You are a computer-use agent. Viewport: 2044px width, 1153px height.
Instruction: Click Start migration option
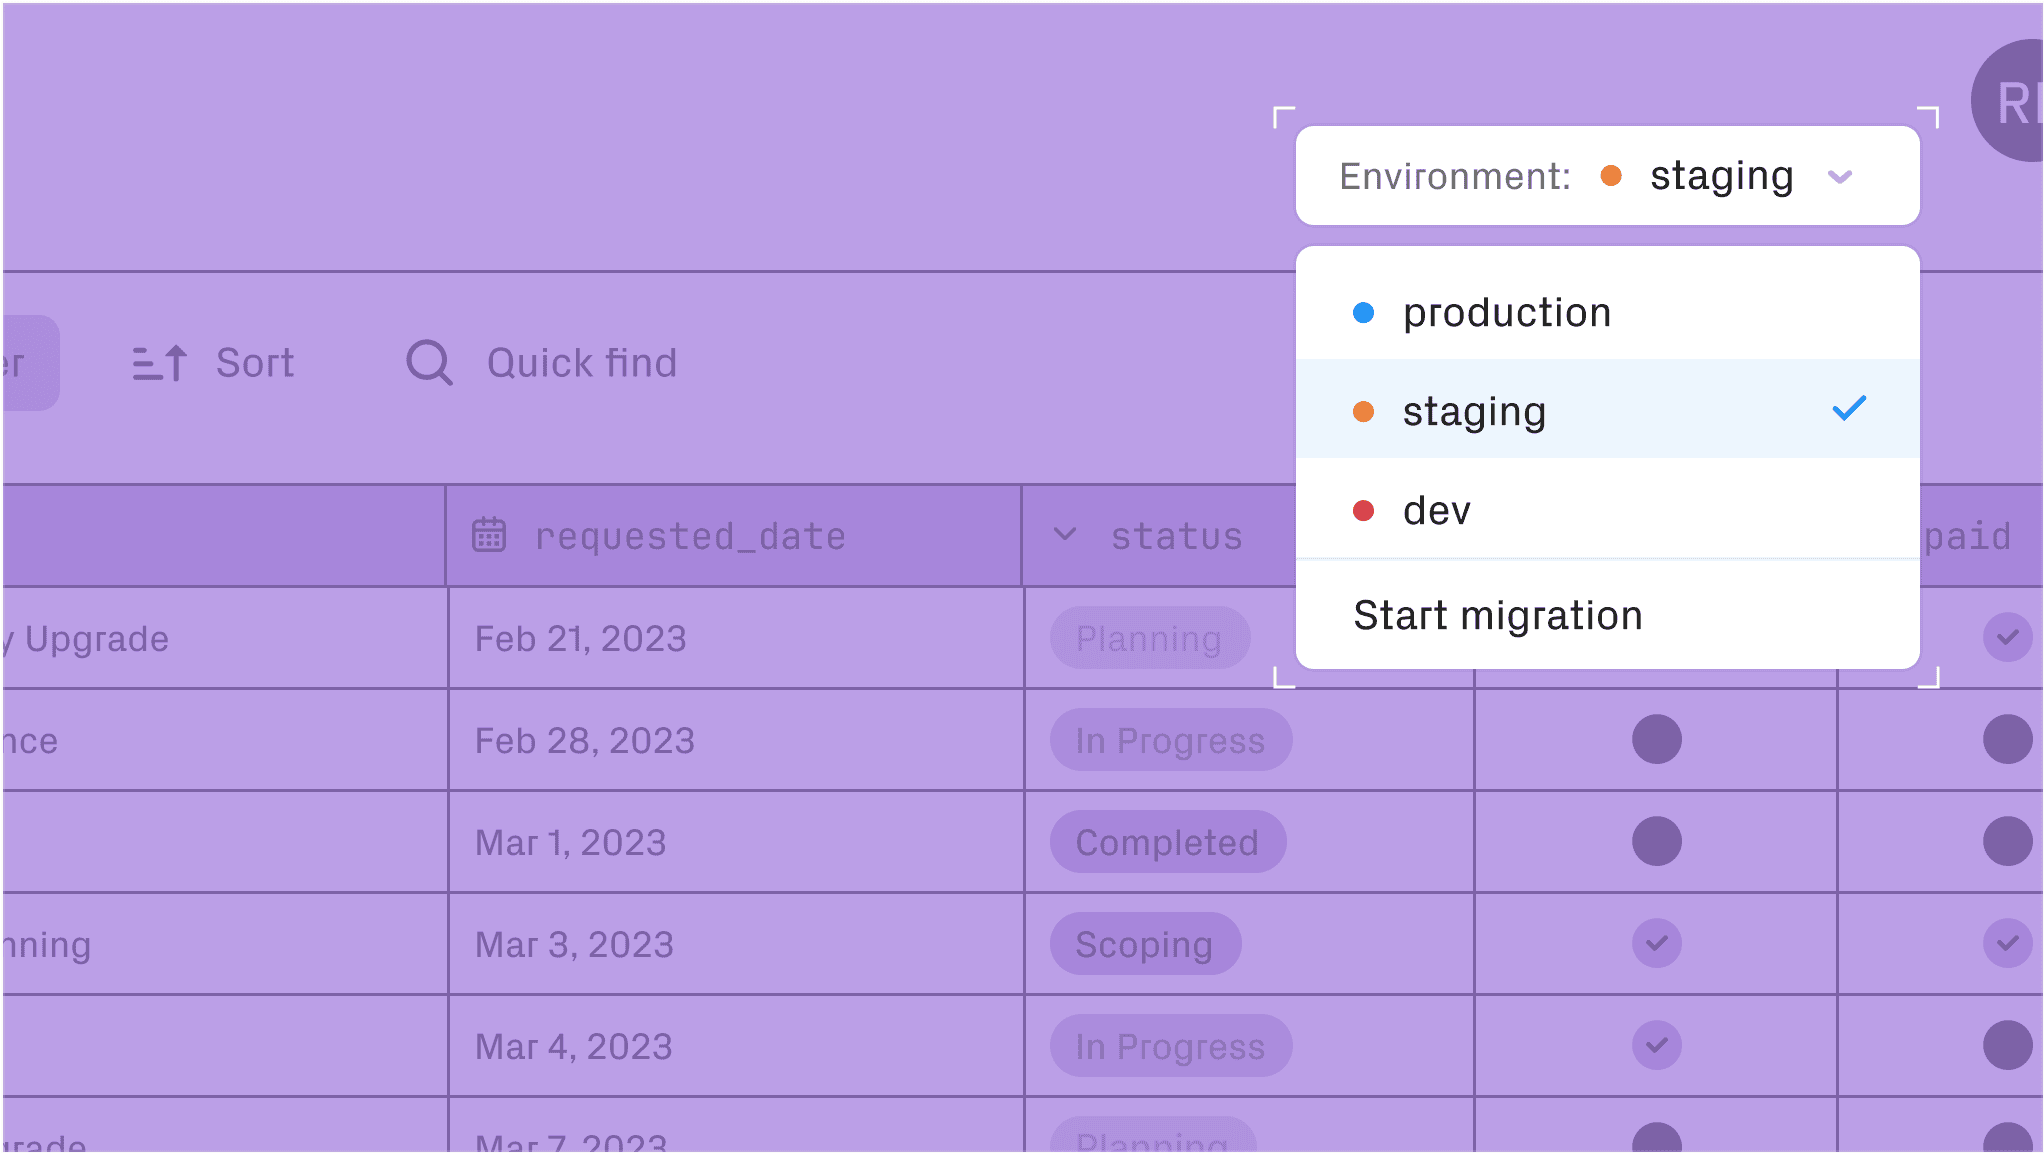tap(1497, 615)
